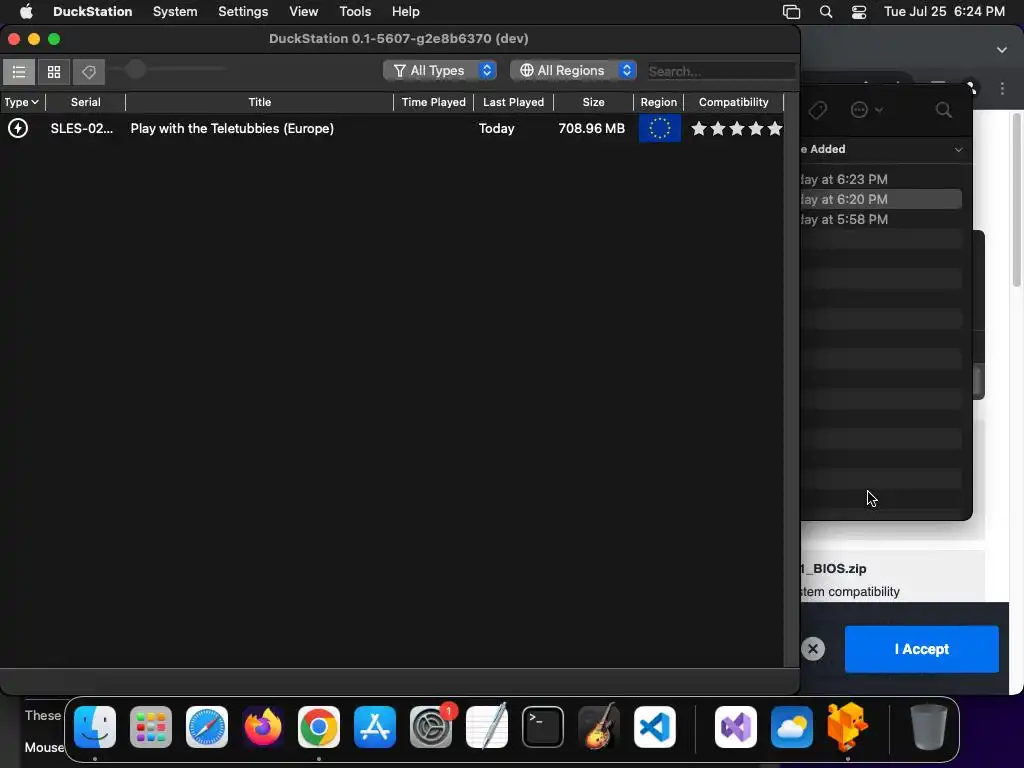Open the cloud weather app in Dock
This screenshot has height=768, width=1024.
point(792,727)
